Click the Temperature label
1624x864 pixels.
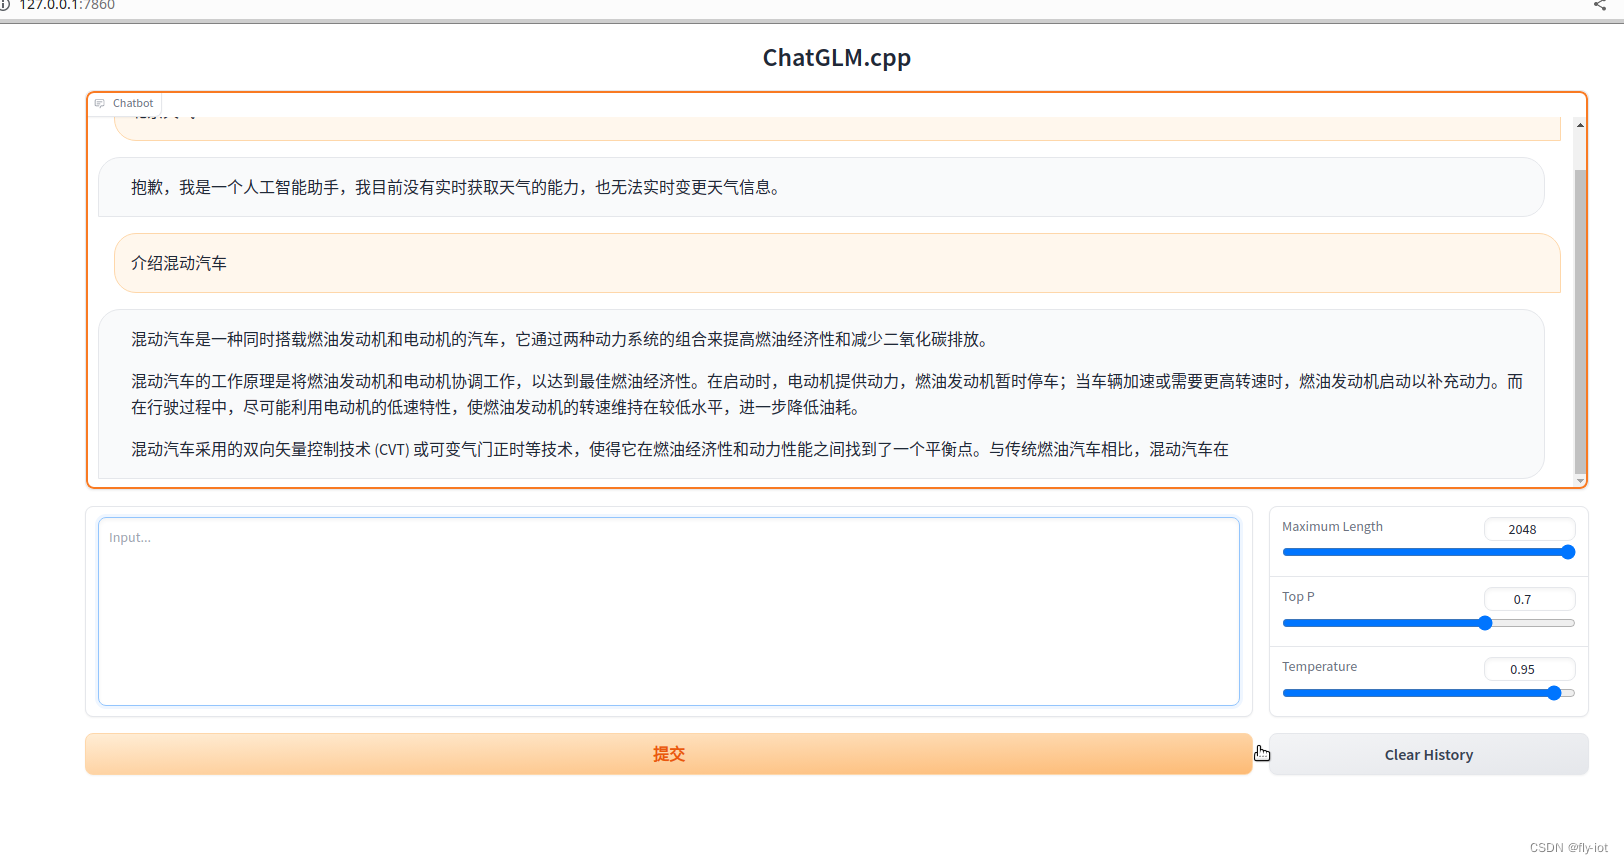(x=1319, y=667)
